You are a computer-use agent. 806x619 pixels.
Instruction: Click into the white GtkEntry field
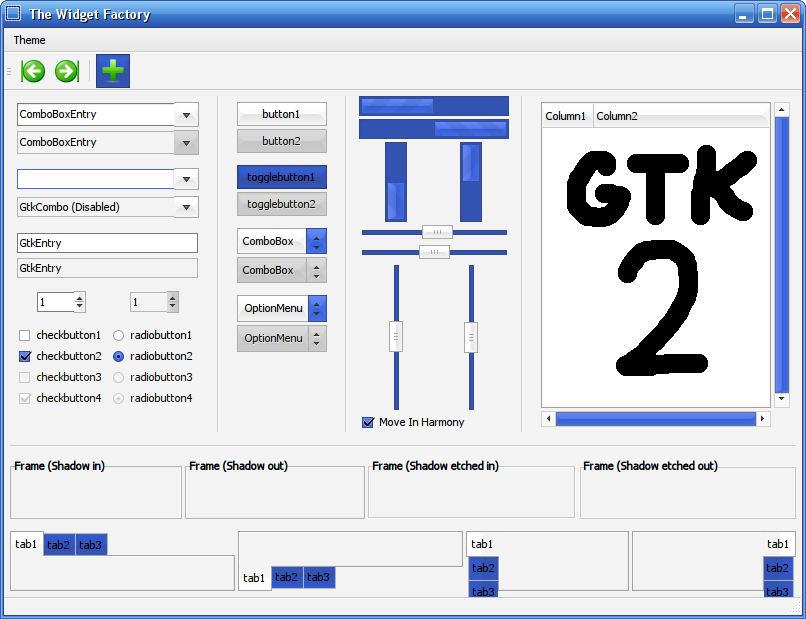tap(107, 243)
